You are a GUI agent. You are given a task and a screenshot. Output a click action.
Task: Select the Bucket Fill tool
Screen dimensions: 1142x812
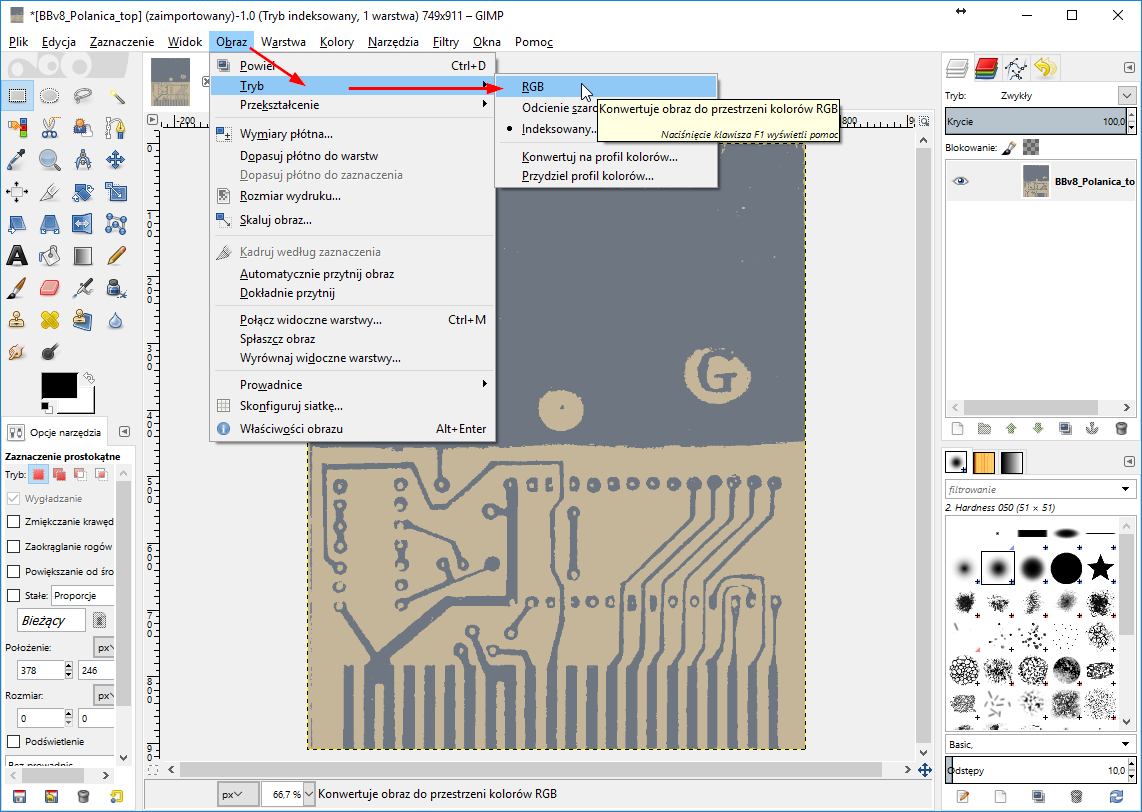point(49,256)
